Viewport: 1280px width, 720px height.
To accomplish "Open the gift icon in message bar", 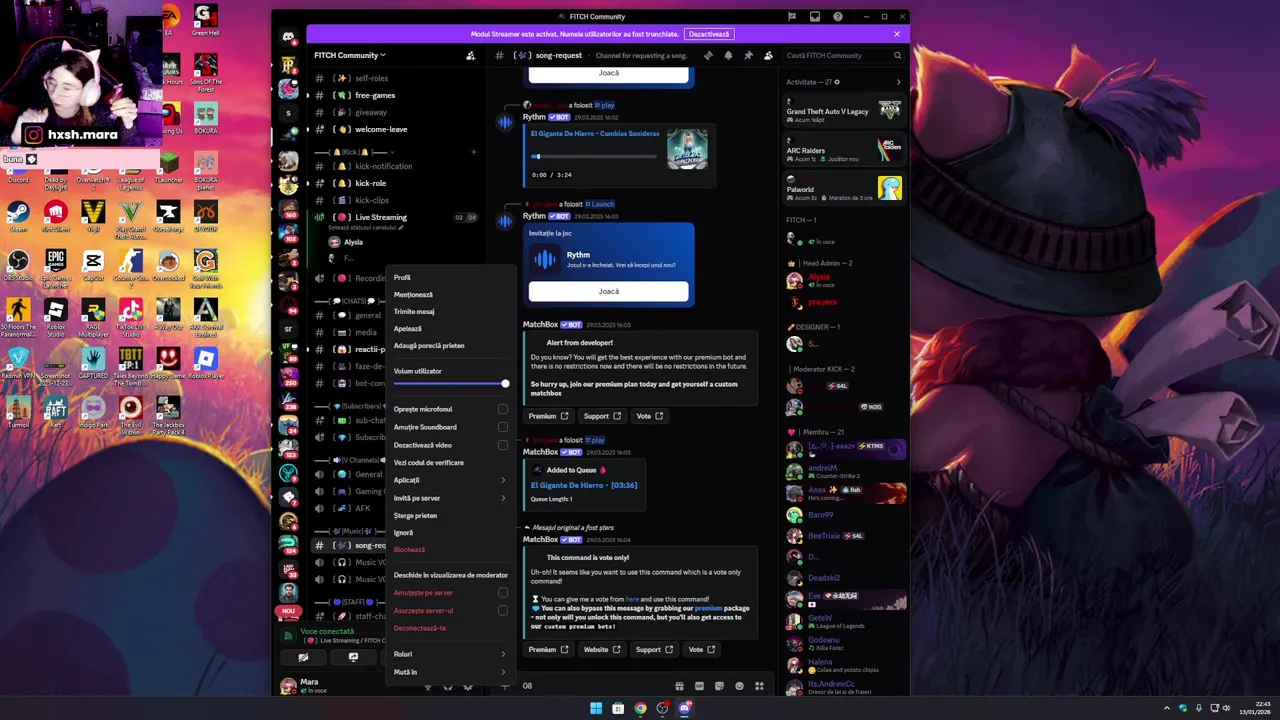I will click(679, 686).
